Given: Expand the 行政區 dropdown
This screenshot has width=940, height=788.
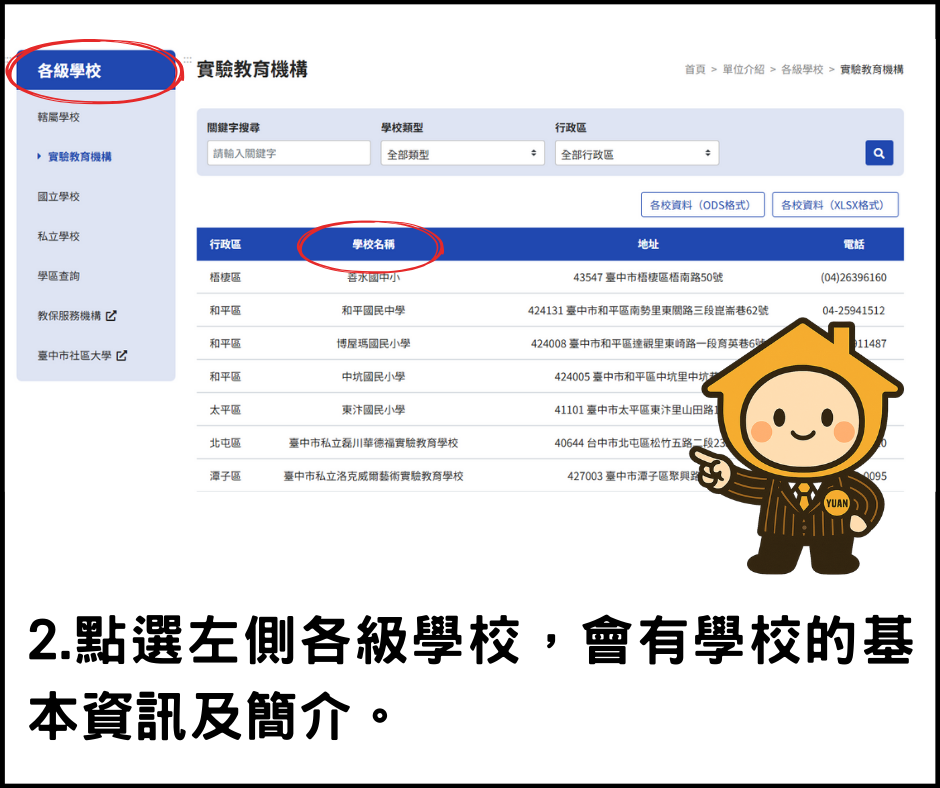Looking at the screenshot, I should pos(636,154).
